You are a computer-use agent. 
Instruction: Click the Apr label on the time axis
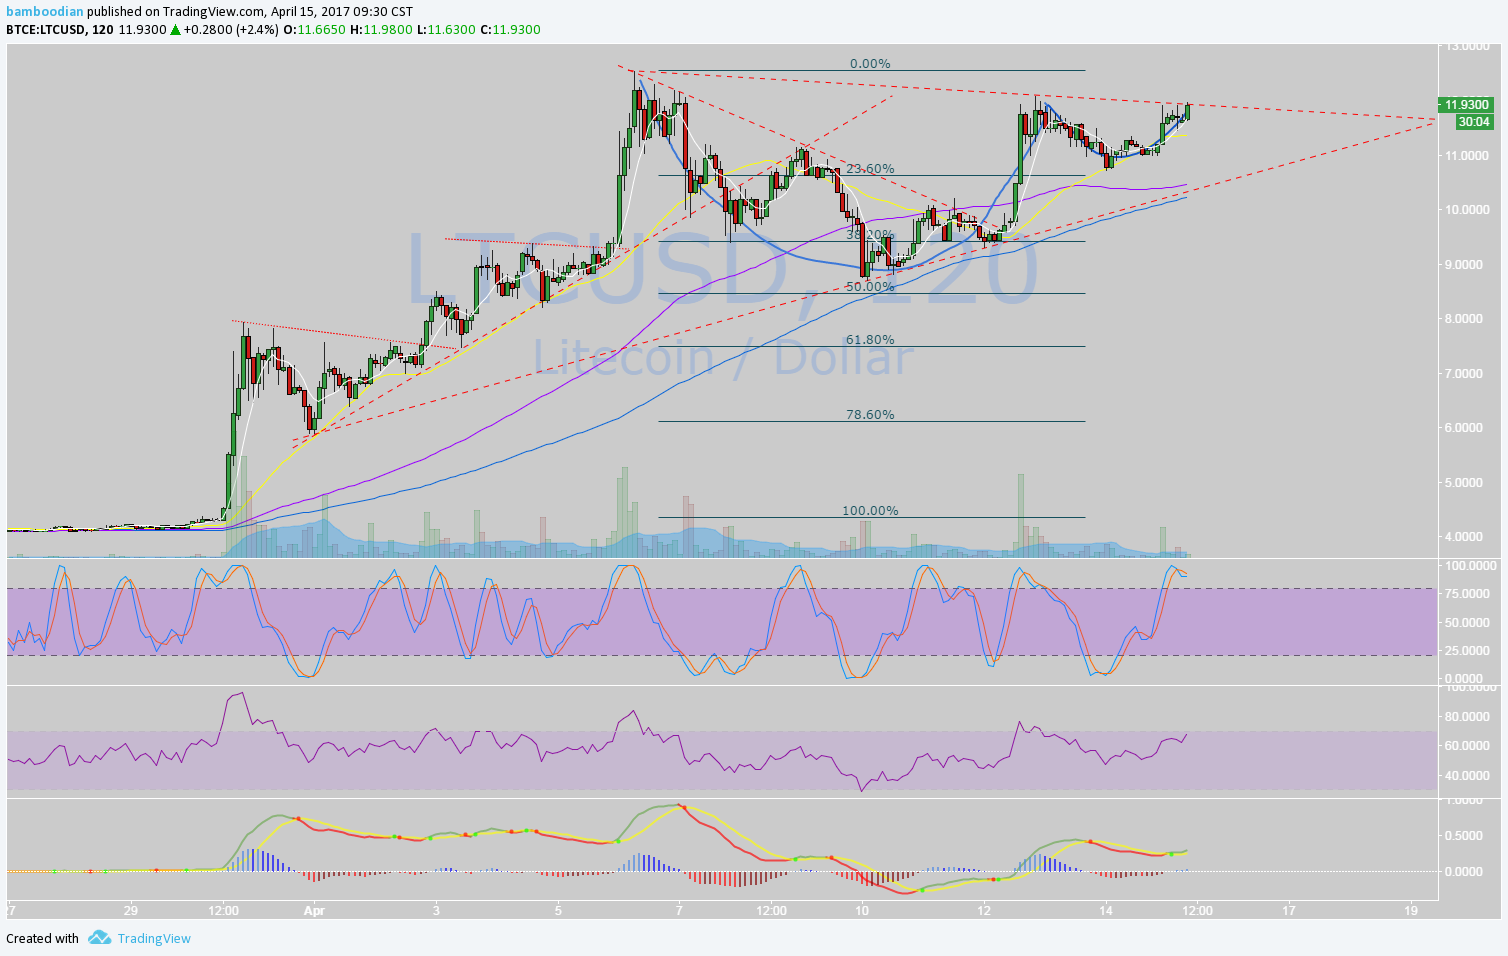314,911
